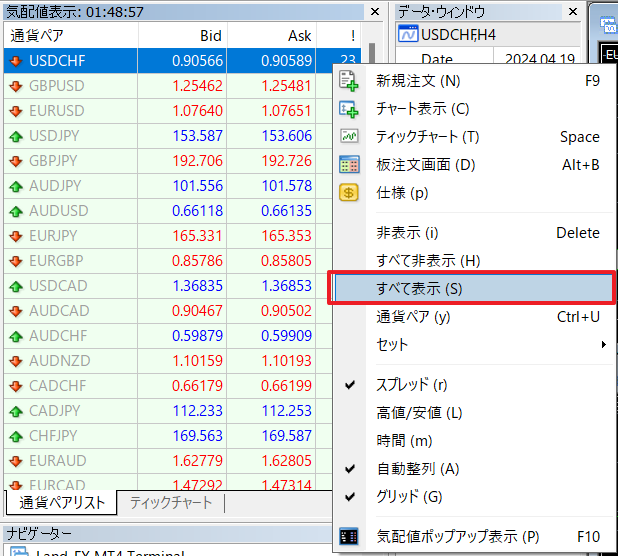Switch to the 通貨ペアリスト tab
This screenshot has height=556, width=618.
click(62, 503)
